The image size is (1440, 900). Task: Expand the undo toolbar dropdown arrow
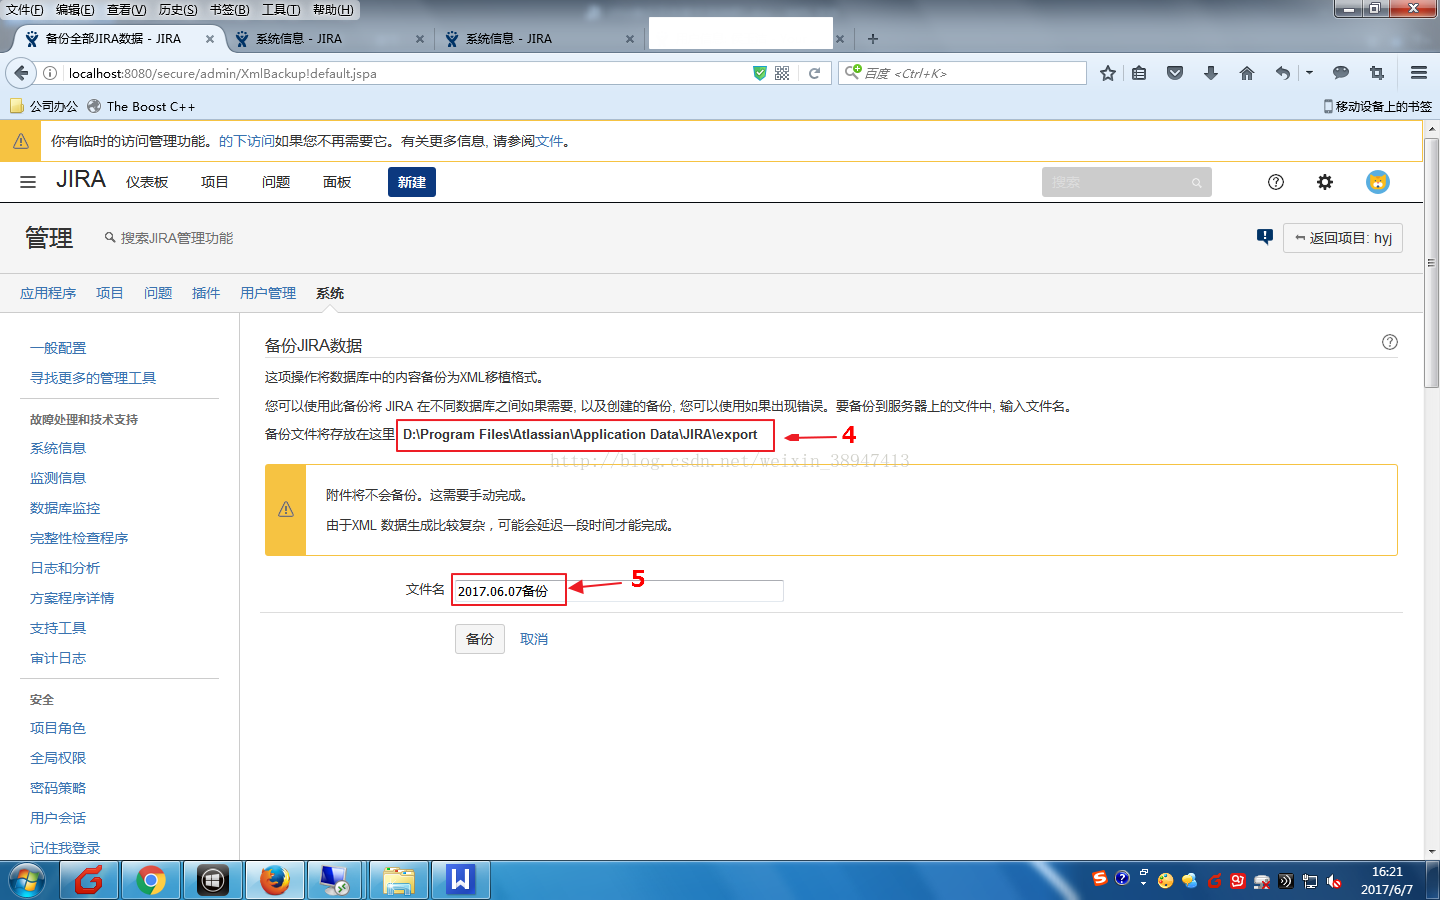pos(1309,73)
